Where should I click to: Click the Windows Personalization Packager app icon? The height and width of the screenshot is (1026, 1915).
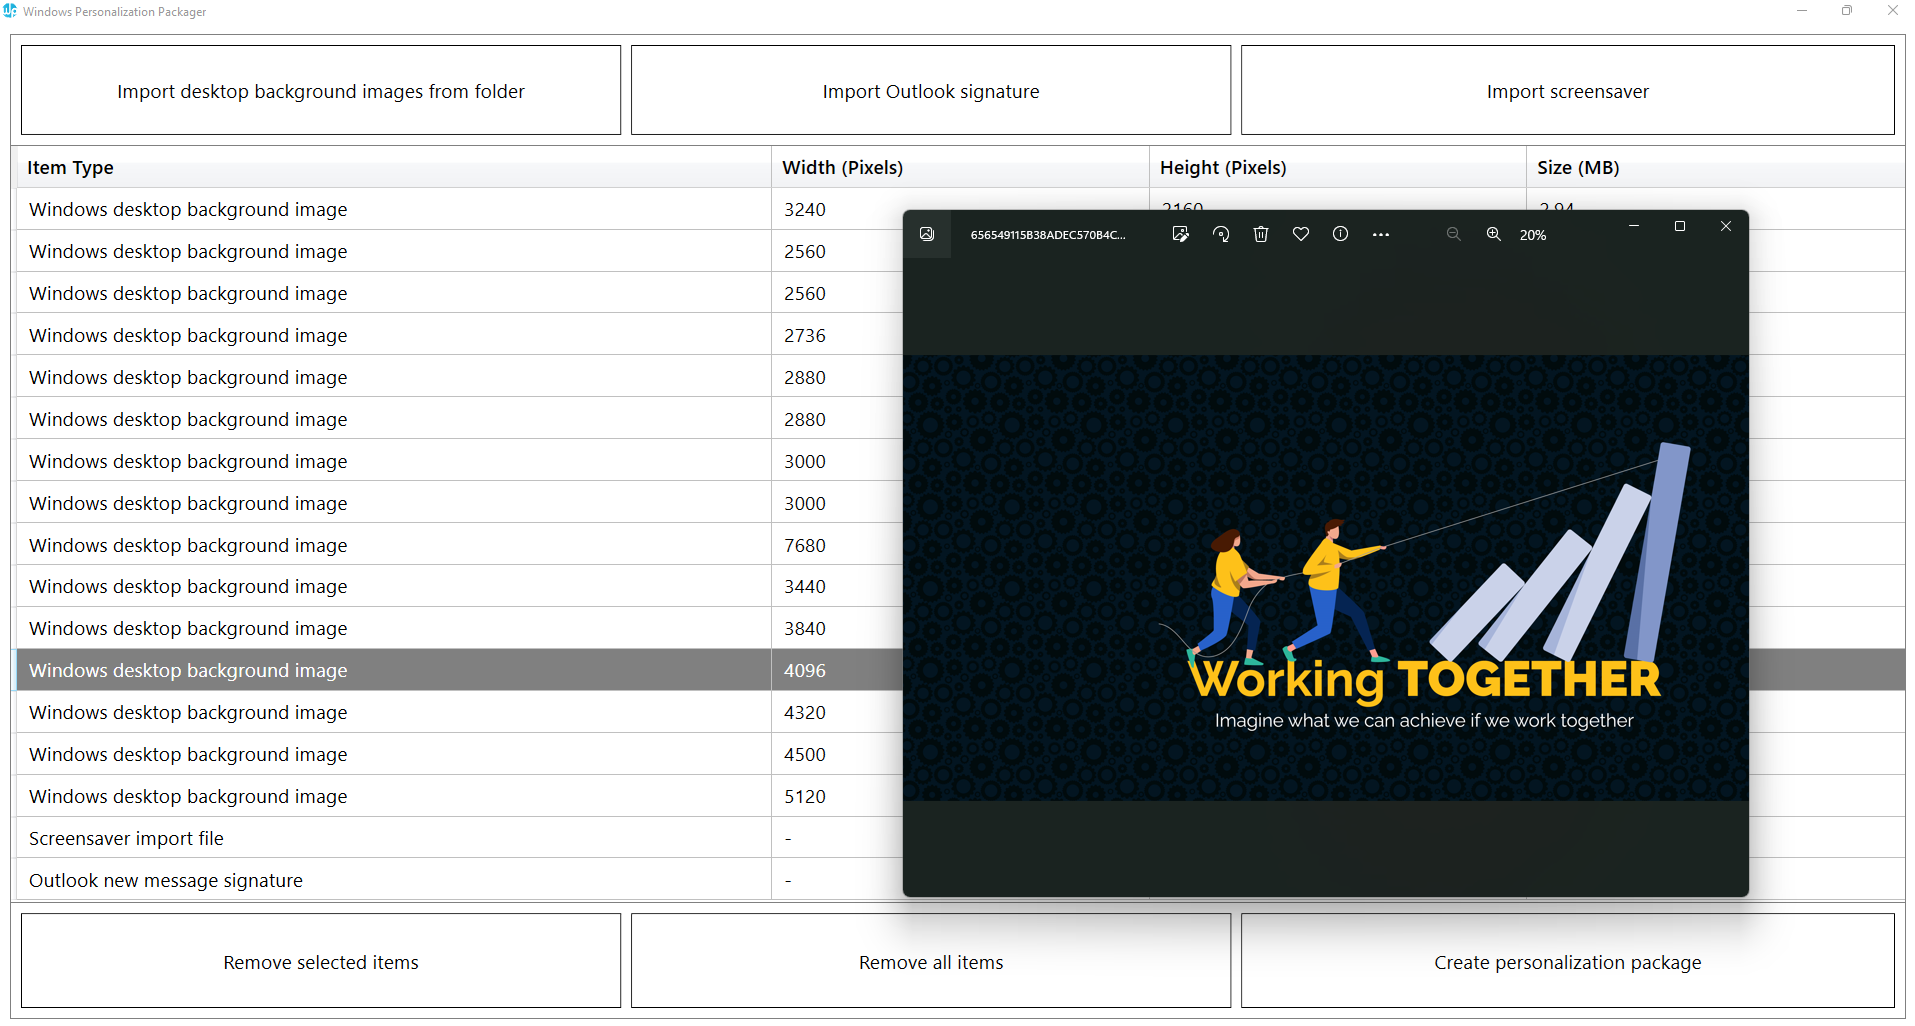(10, 11)
